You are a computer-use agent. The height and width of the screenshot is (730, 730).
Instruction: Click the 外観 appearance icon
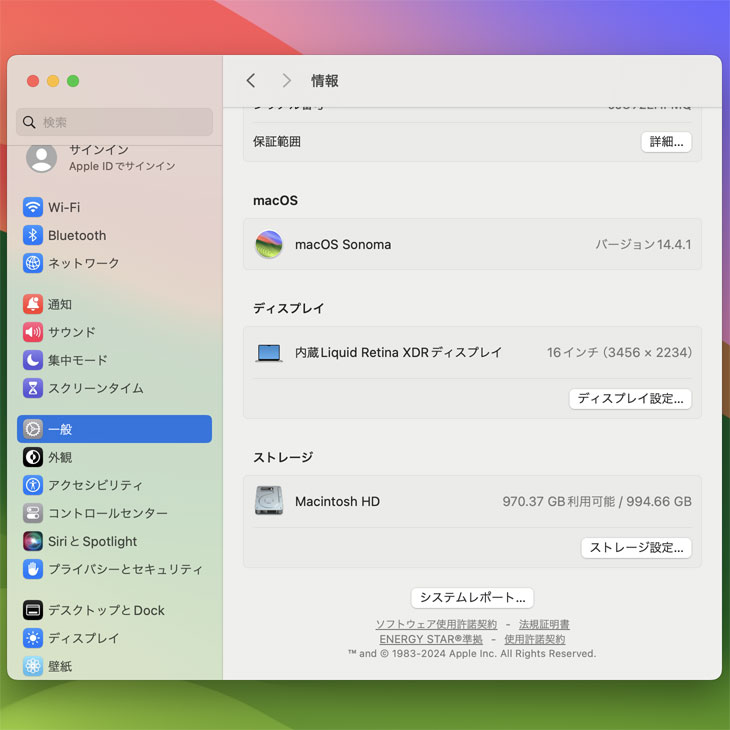tap(33, 457)
